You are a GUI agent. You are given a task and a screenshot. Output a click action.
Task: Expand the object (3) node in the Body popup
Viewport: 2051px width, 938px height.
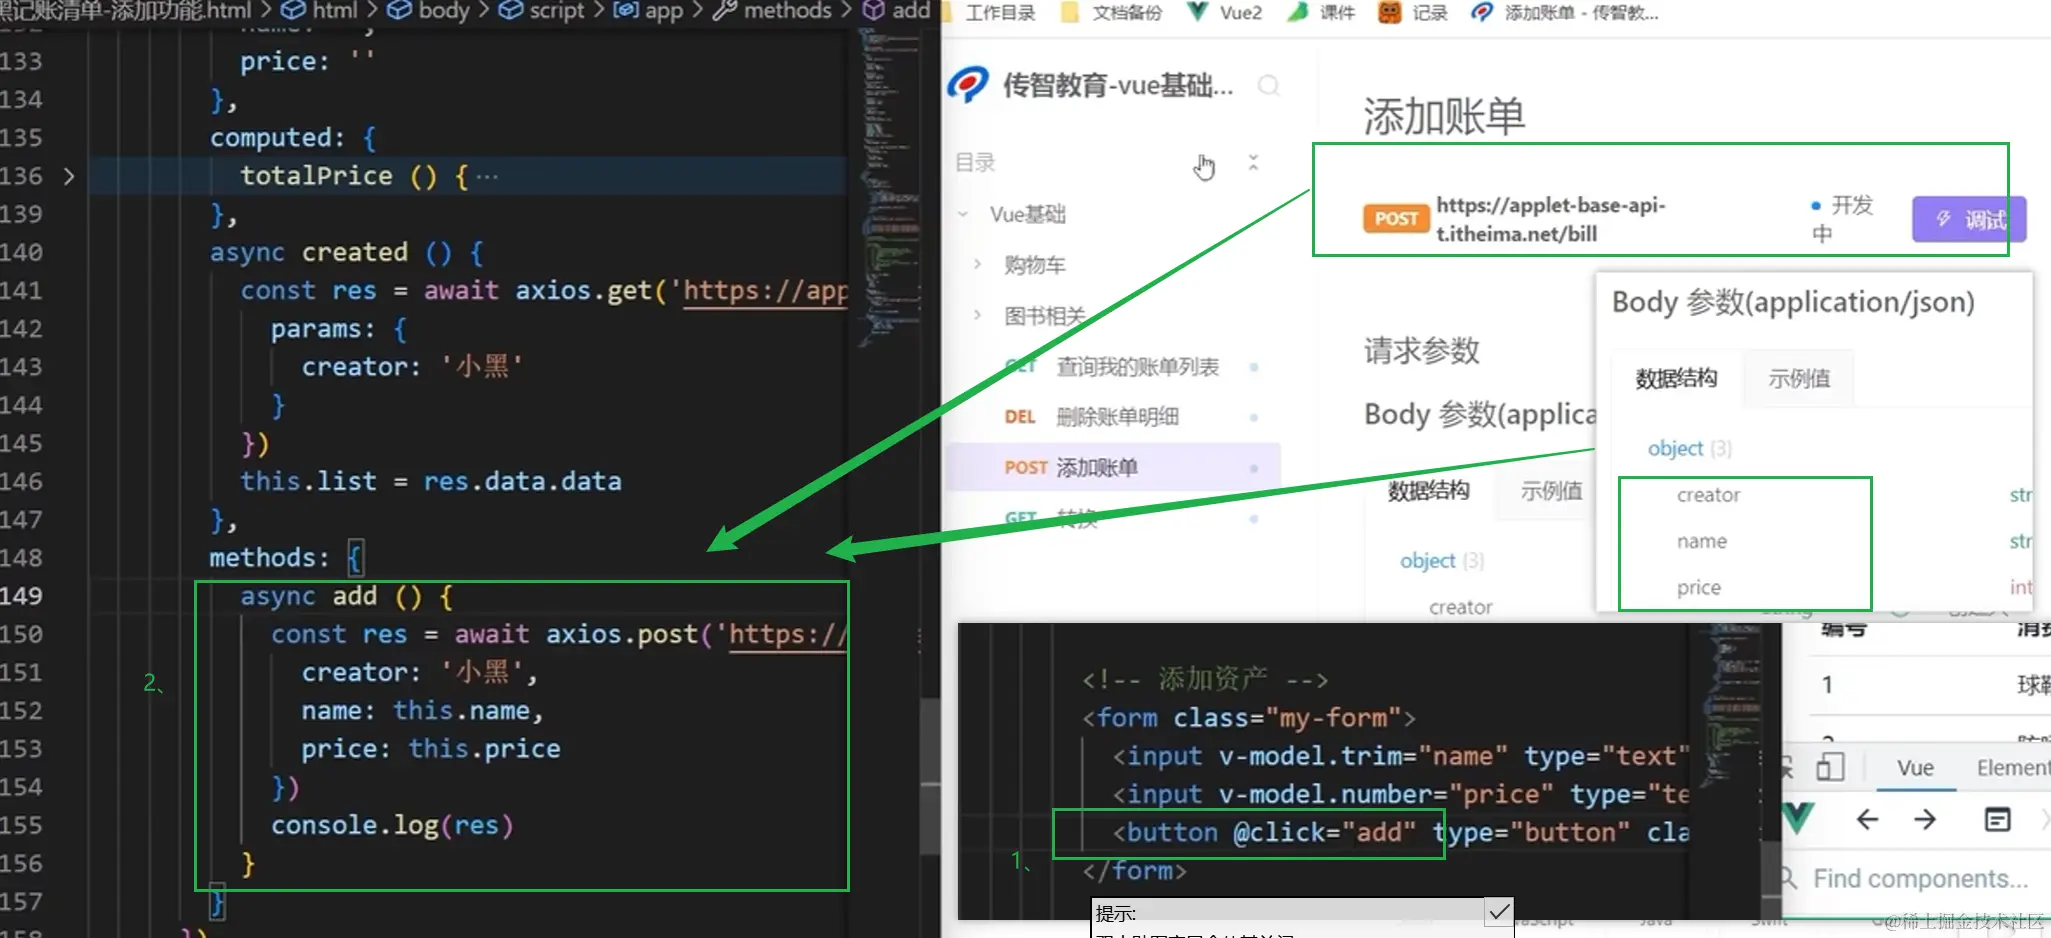1689,448
